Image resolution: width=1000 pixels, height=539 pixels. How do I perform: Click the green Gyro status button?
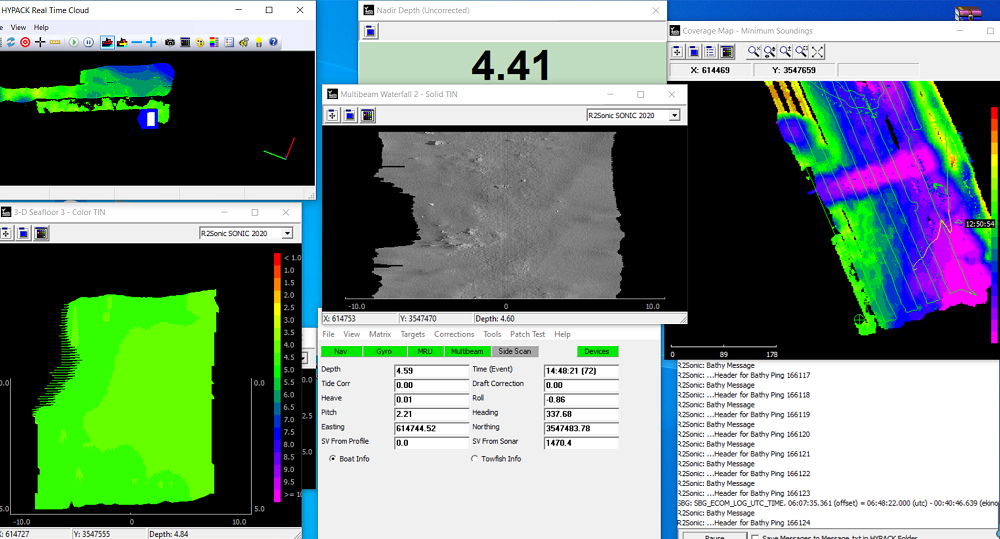384,351
